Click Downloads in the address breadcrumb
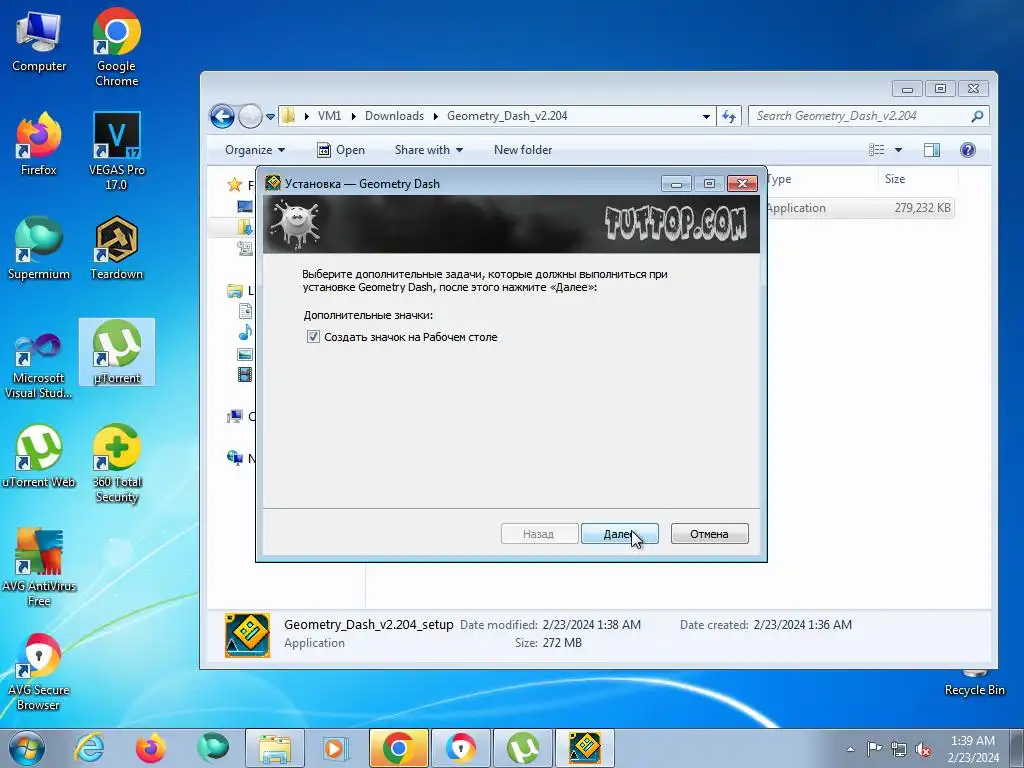 (394, 116)
